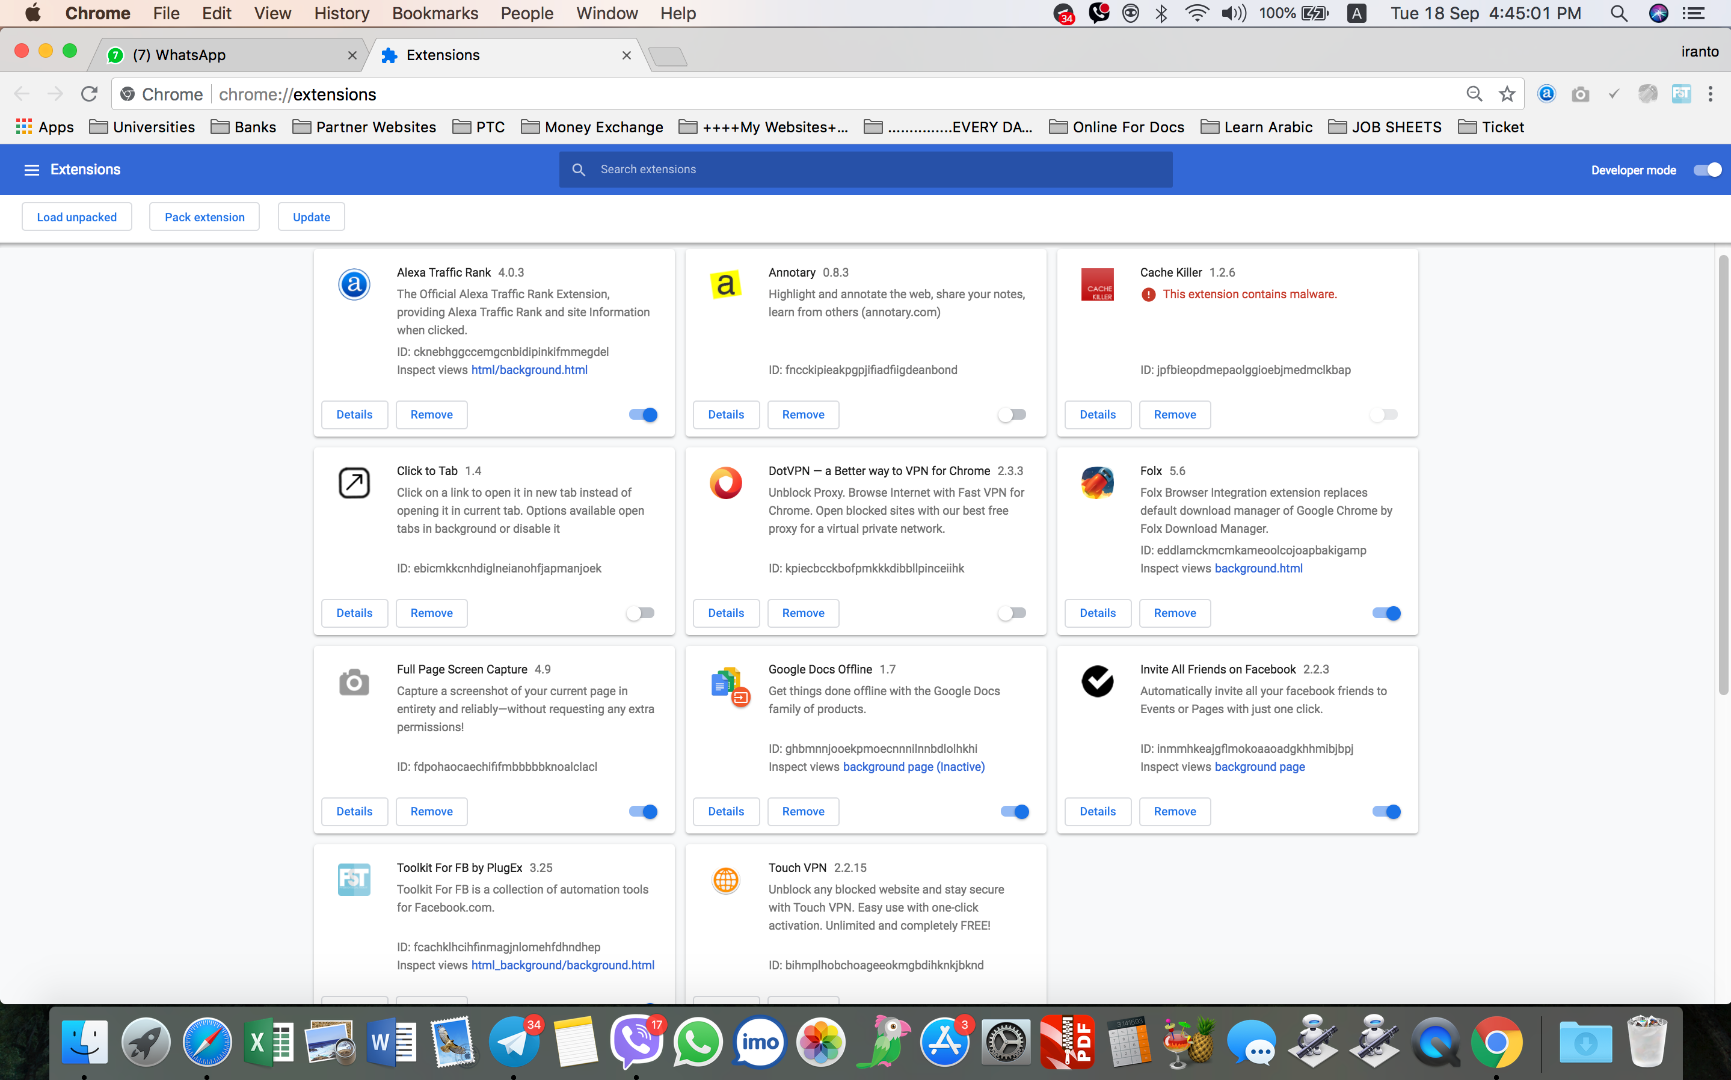Disable Google Docs Offline toggle
The width and height of the screenshot is (1731, 1080).
(1015, 812)
